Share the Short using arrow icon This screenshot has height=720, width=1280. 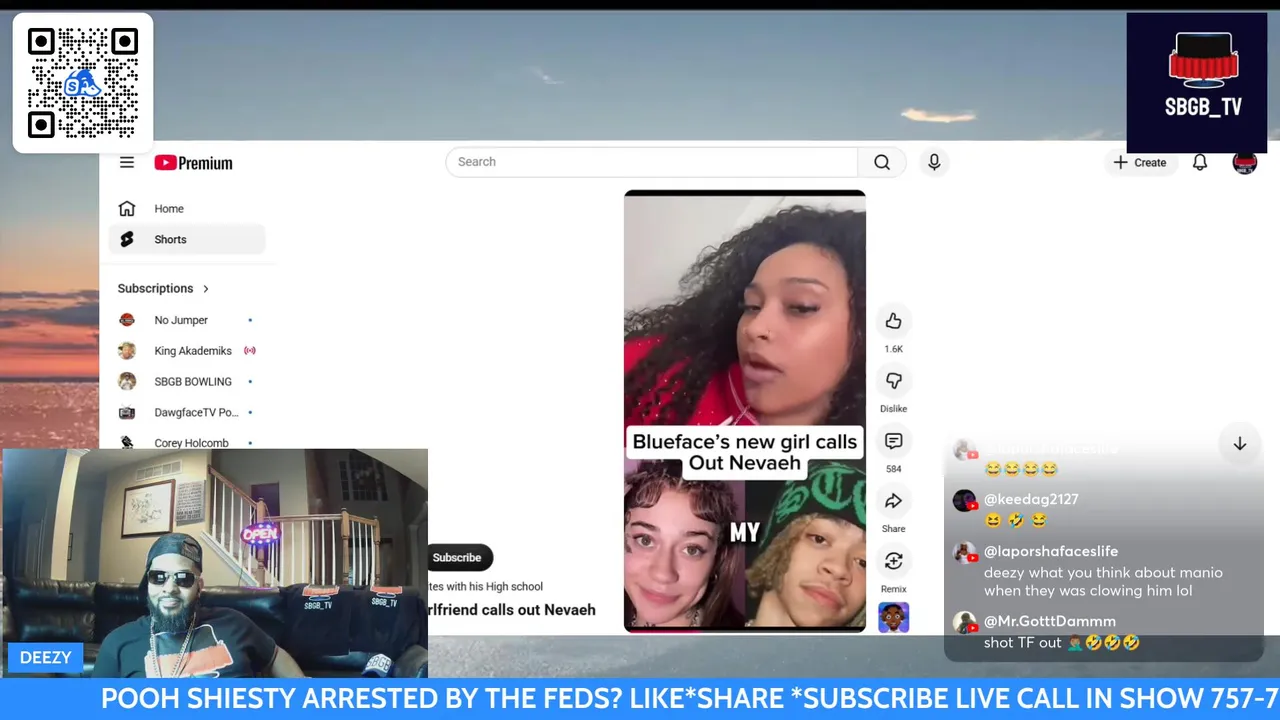893,501
